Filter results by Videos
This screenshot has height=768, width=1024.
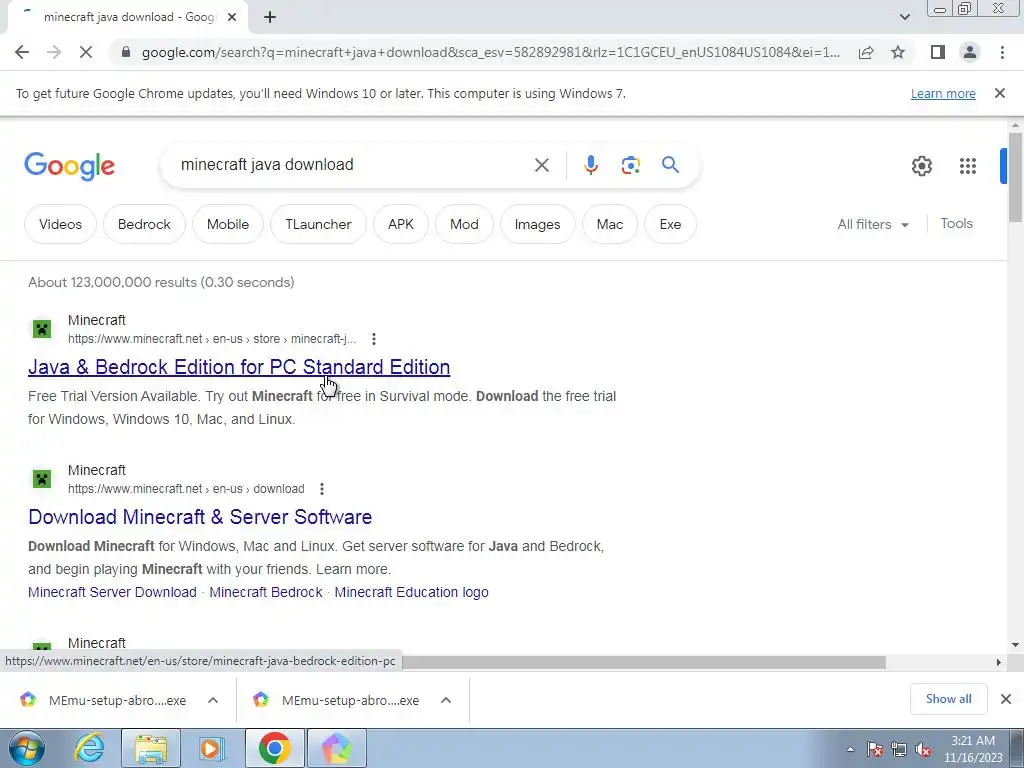[x=60, y=224]
